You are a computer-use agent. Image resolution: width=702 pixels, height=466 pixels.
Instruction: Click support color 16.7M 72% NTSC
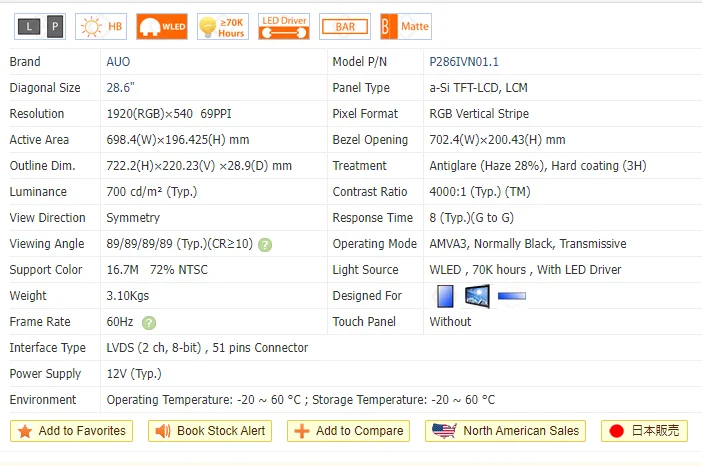click(x=157, y=269)
